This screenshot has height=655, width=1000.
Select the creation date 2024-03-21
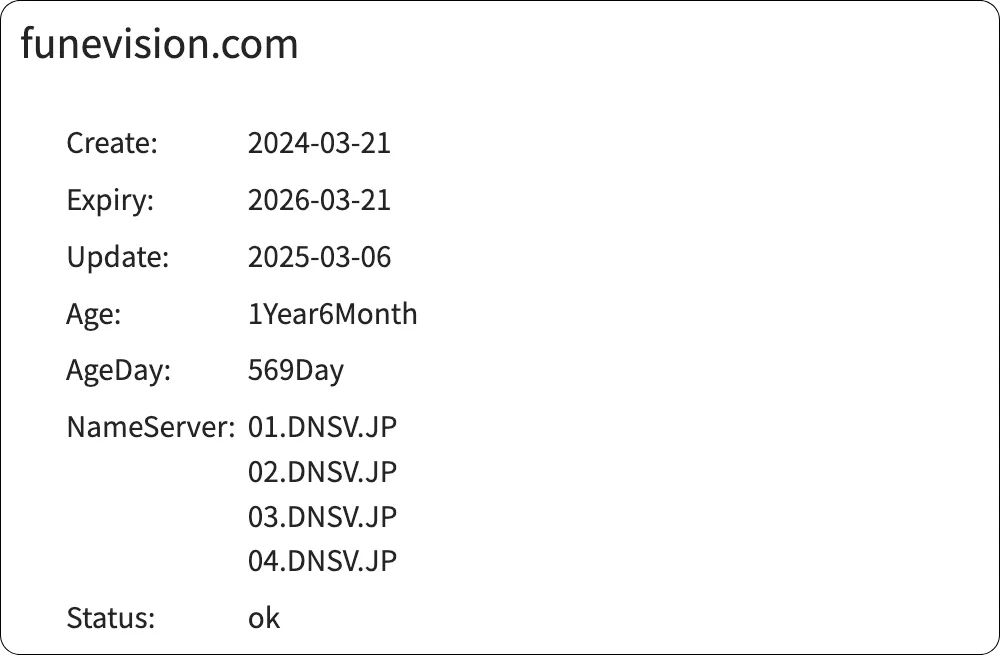[x=319, y=144]
